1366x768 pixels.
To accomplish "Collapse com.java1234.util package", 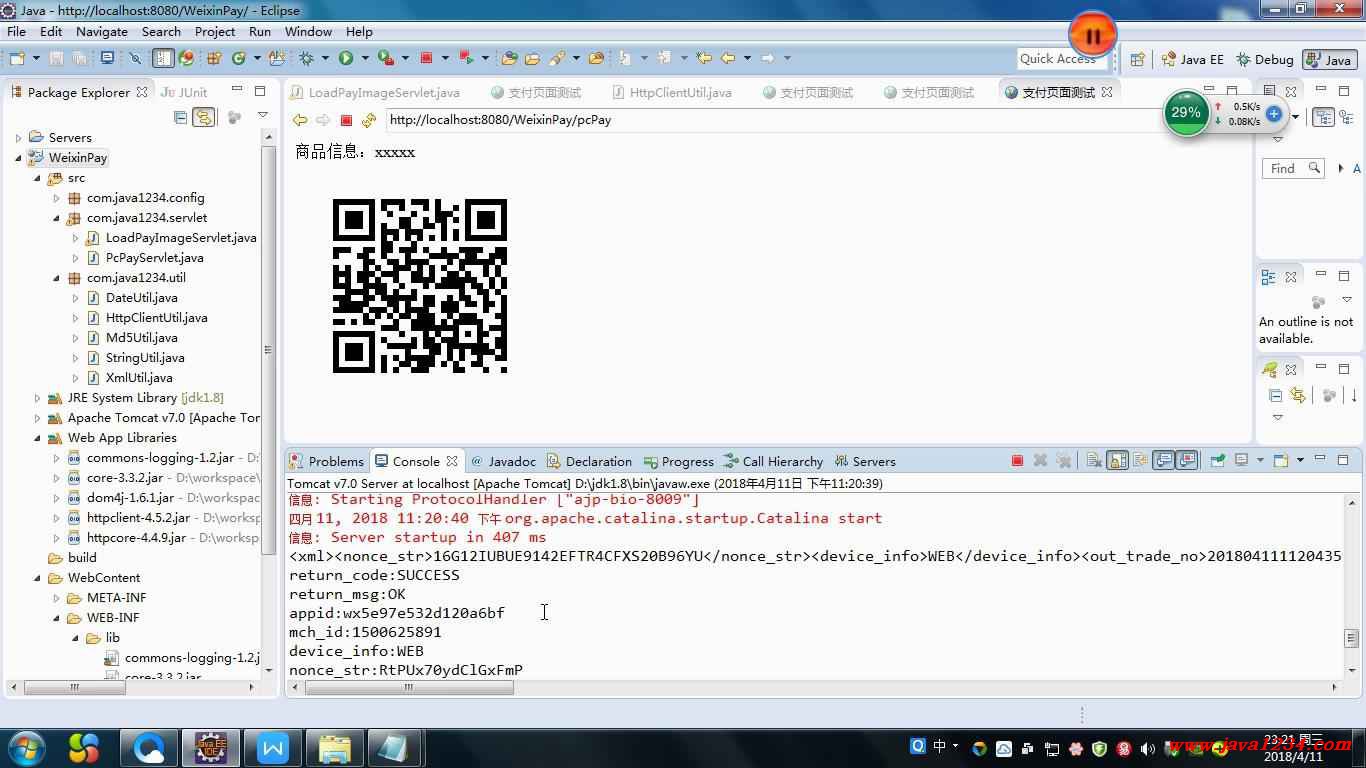I will [57, 278].
